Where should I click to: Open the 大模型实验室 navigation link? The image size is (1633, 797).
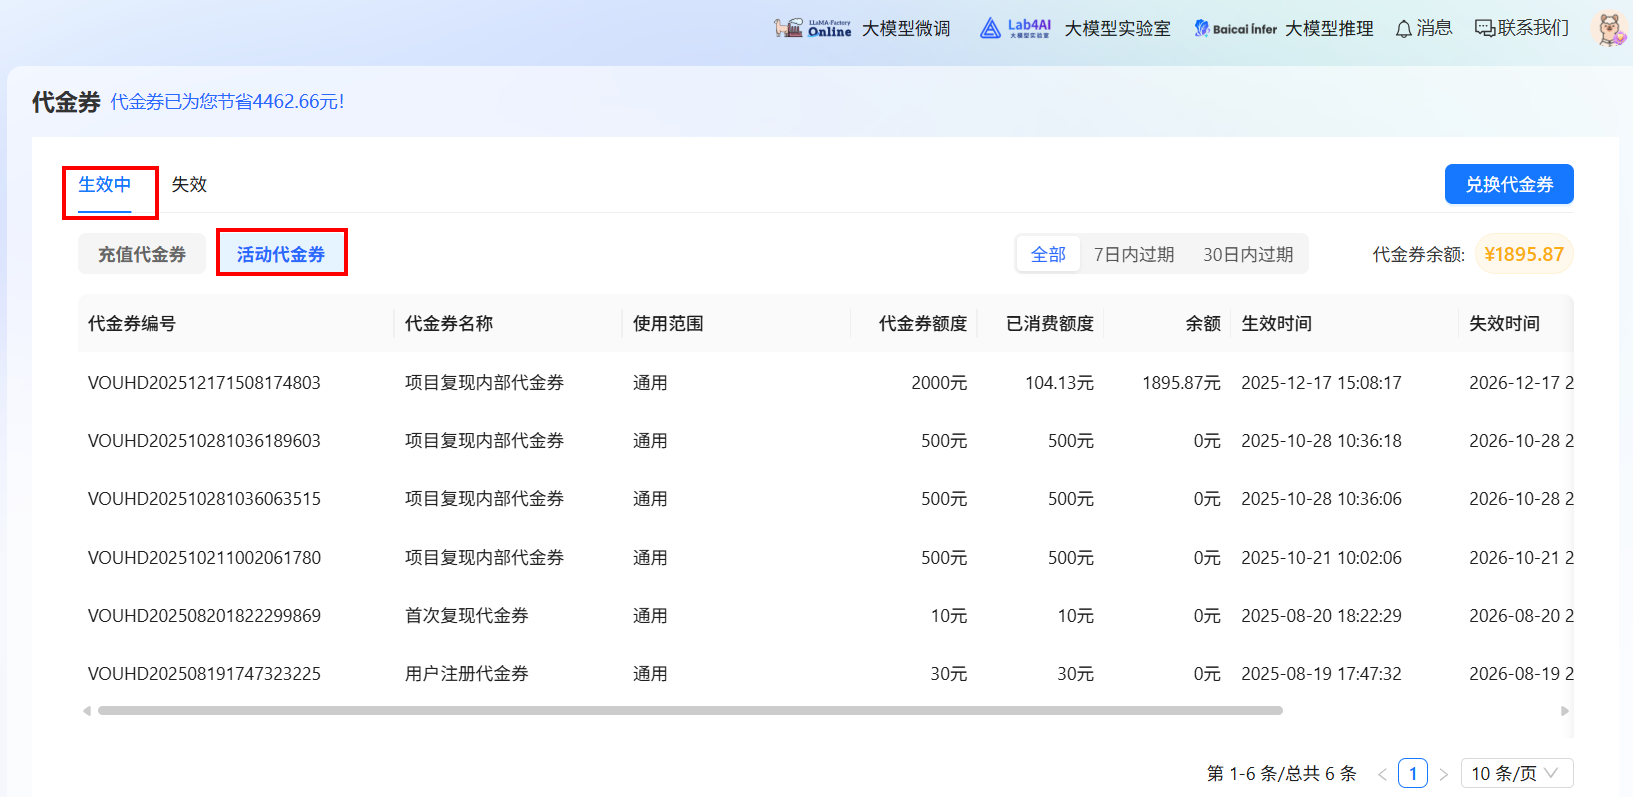coord(1117,29)
